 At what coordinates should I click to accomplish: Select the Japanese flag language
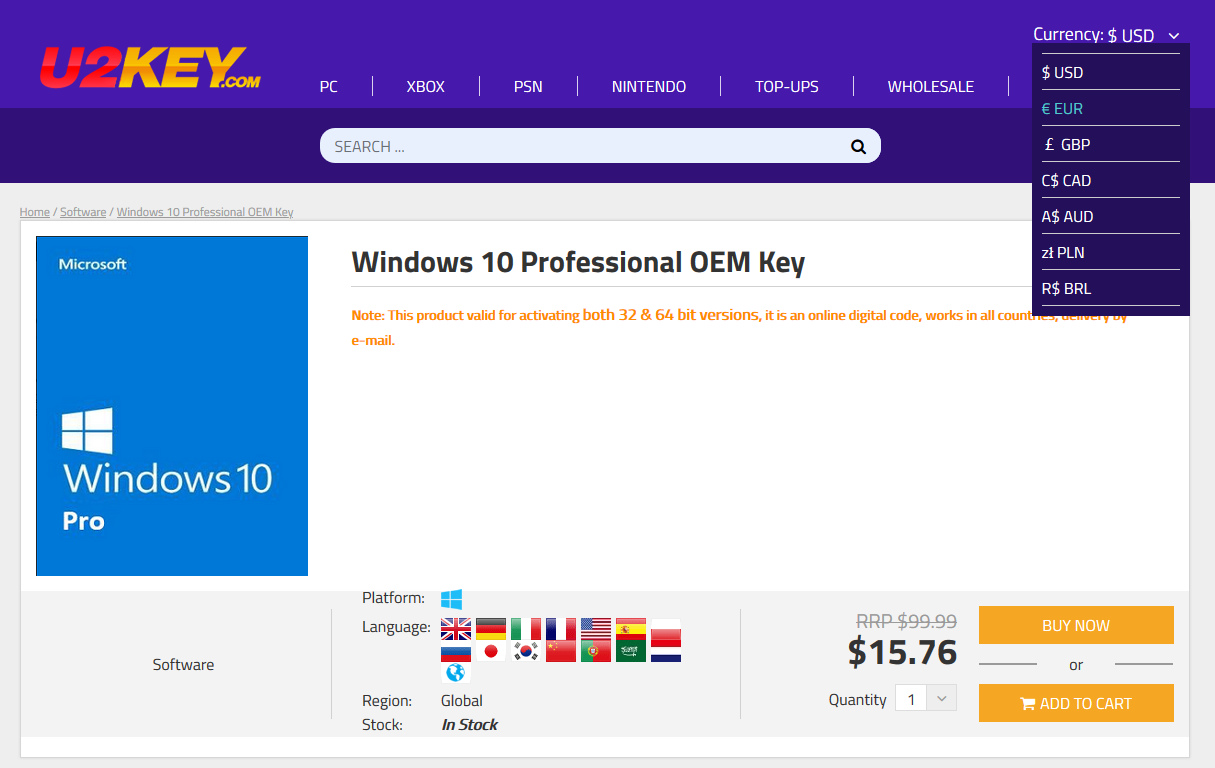[x=491, y=651]
